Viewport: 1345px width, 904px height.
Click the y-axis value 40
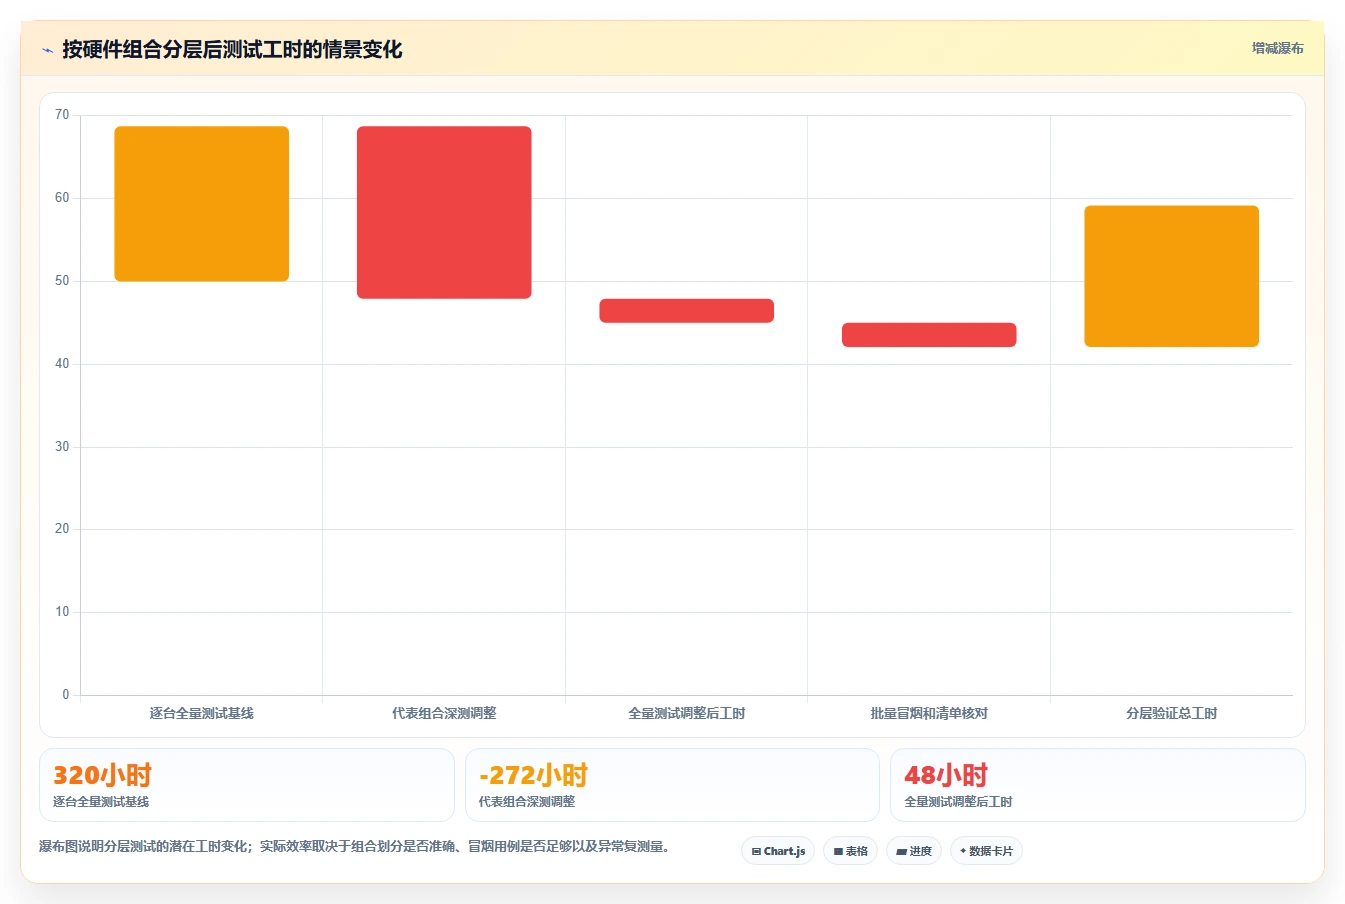[x=62, y=364]
